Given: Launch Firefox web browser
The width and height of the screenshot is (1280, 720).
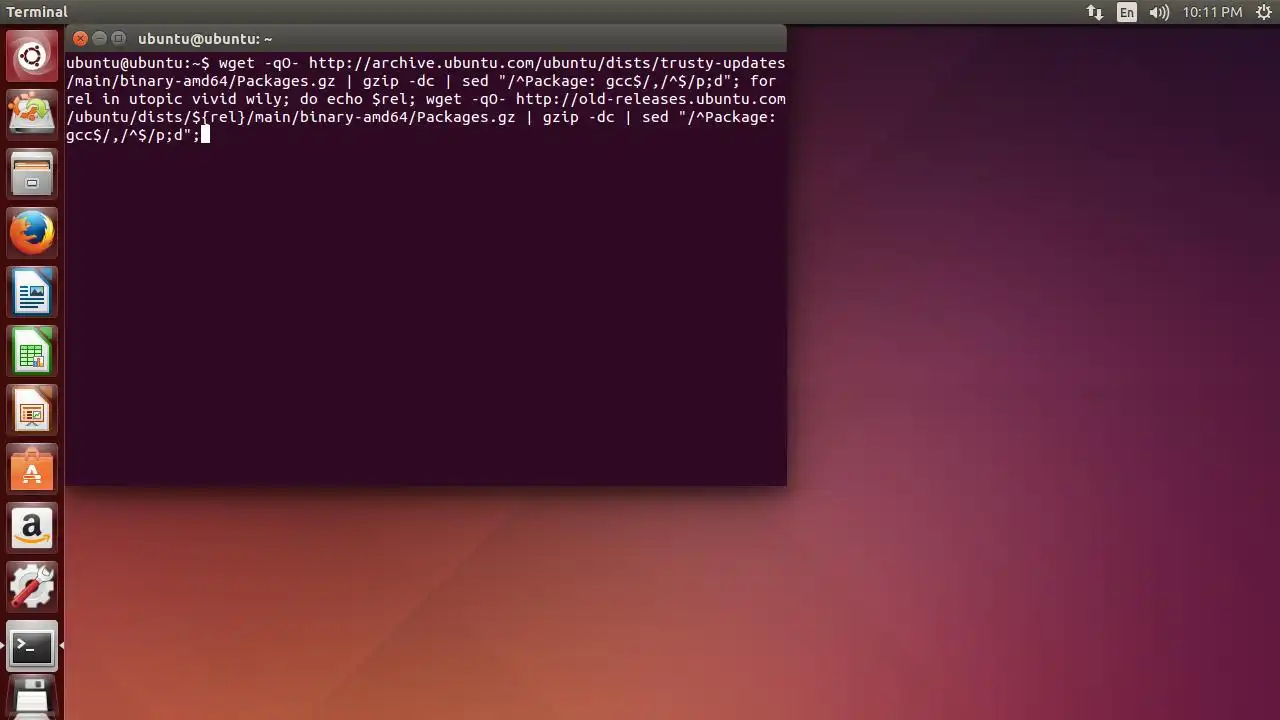Looking at the screenshot, I should pos(32,233).
